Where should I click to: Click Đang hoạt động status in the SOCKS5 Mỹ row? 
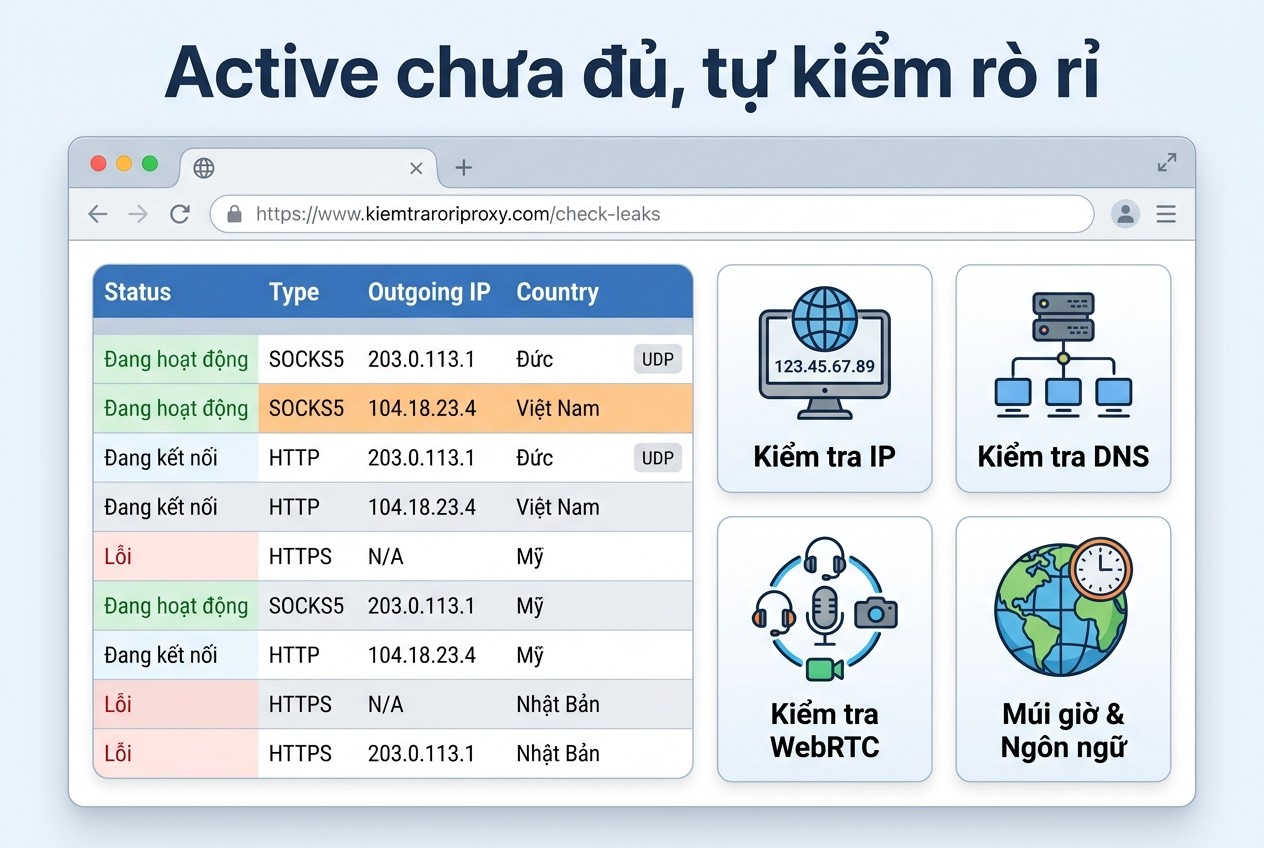[x=176, y=606]
